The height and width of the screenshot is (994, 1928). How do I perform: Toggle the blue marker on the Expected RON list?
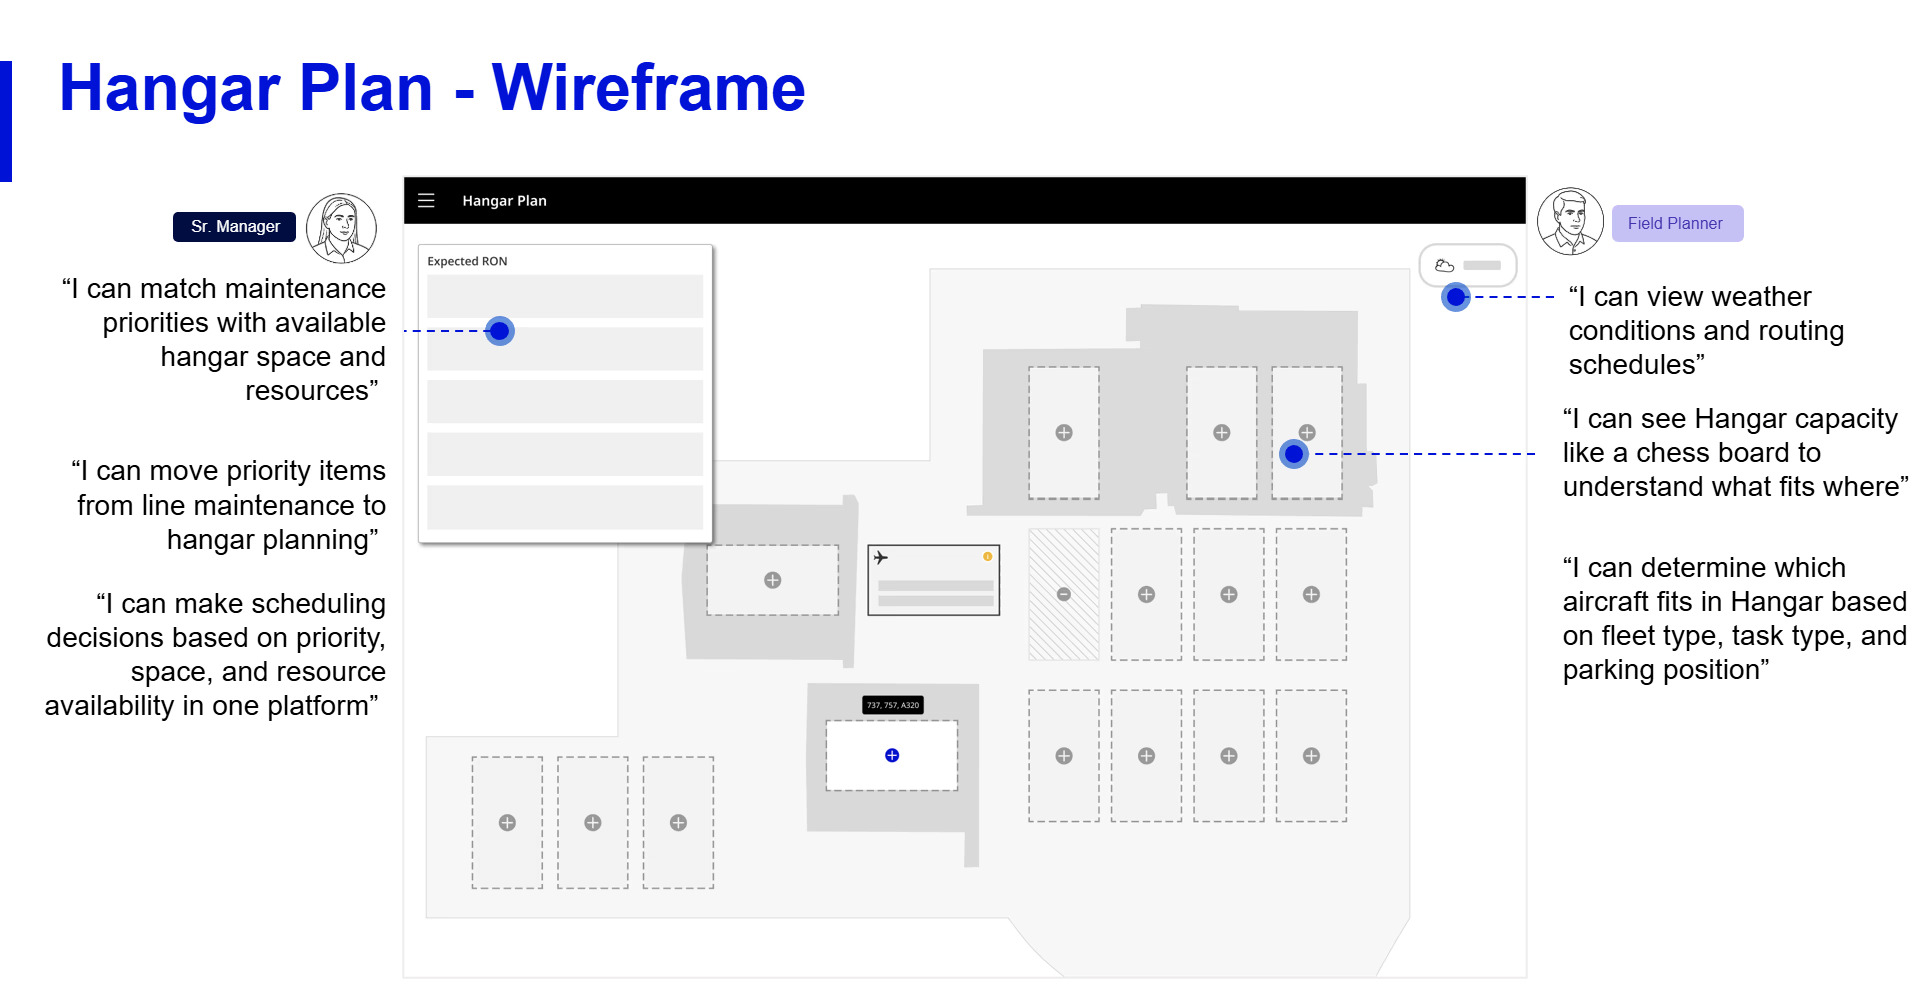[x=499, y=330]
